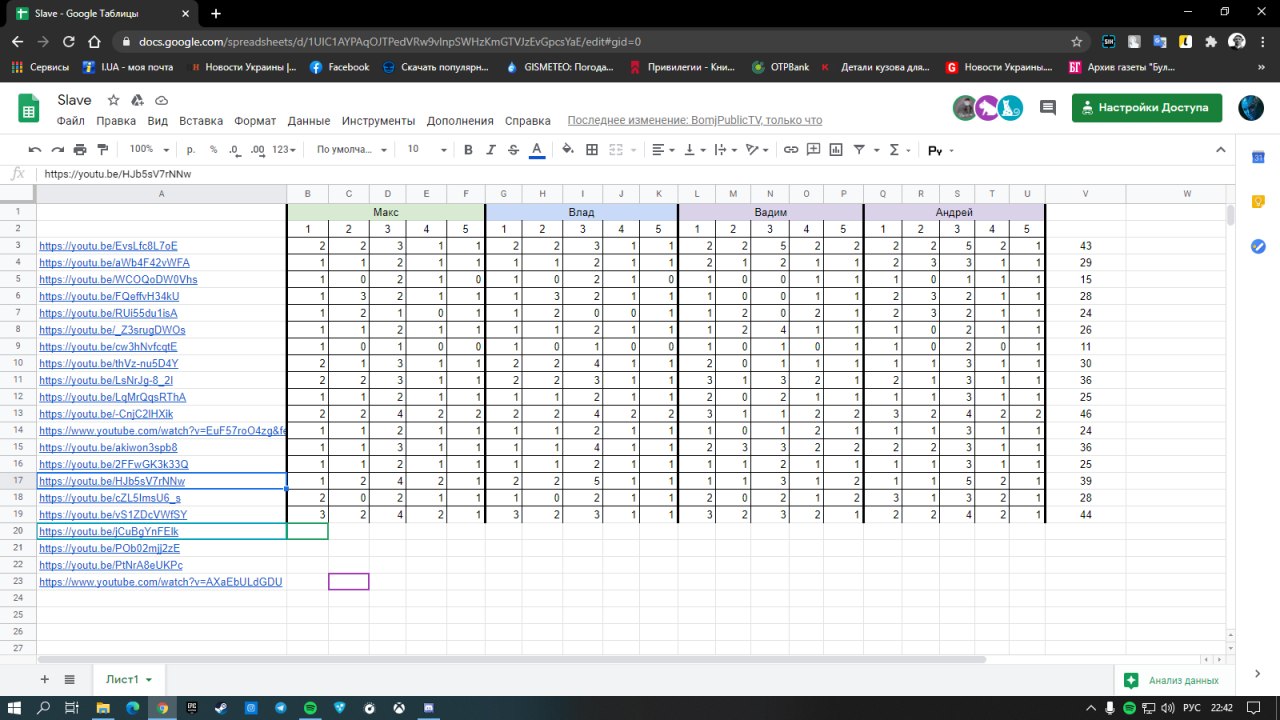Open comment history

tap(1048, 108)
